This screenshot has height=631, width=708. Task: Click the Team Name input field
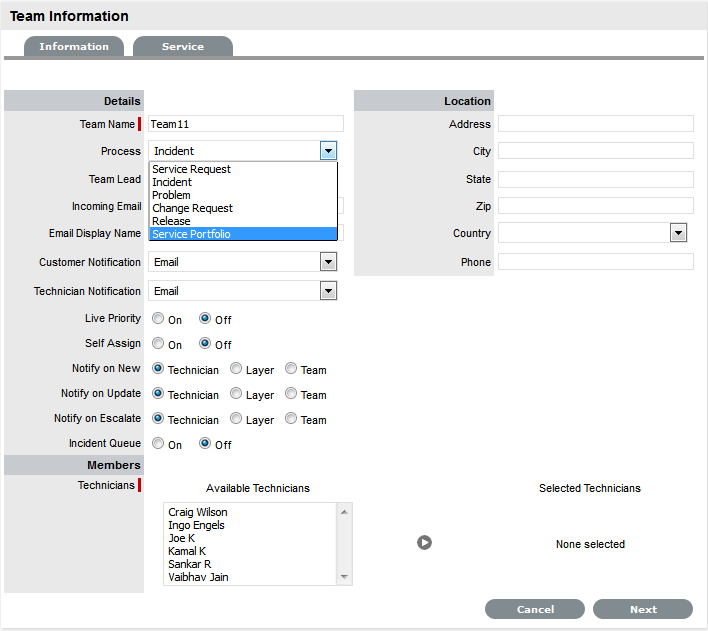tap(245, 124)
